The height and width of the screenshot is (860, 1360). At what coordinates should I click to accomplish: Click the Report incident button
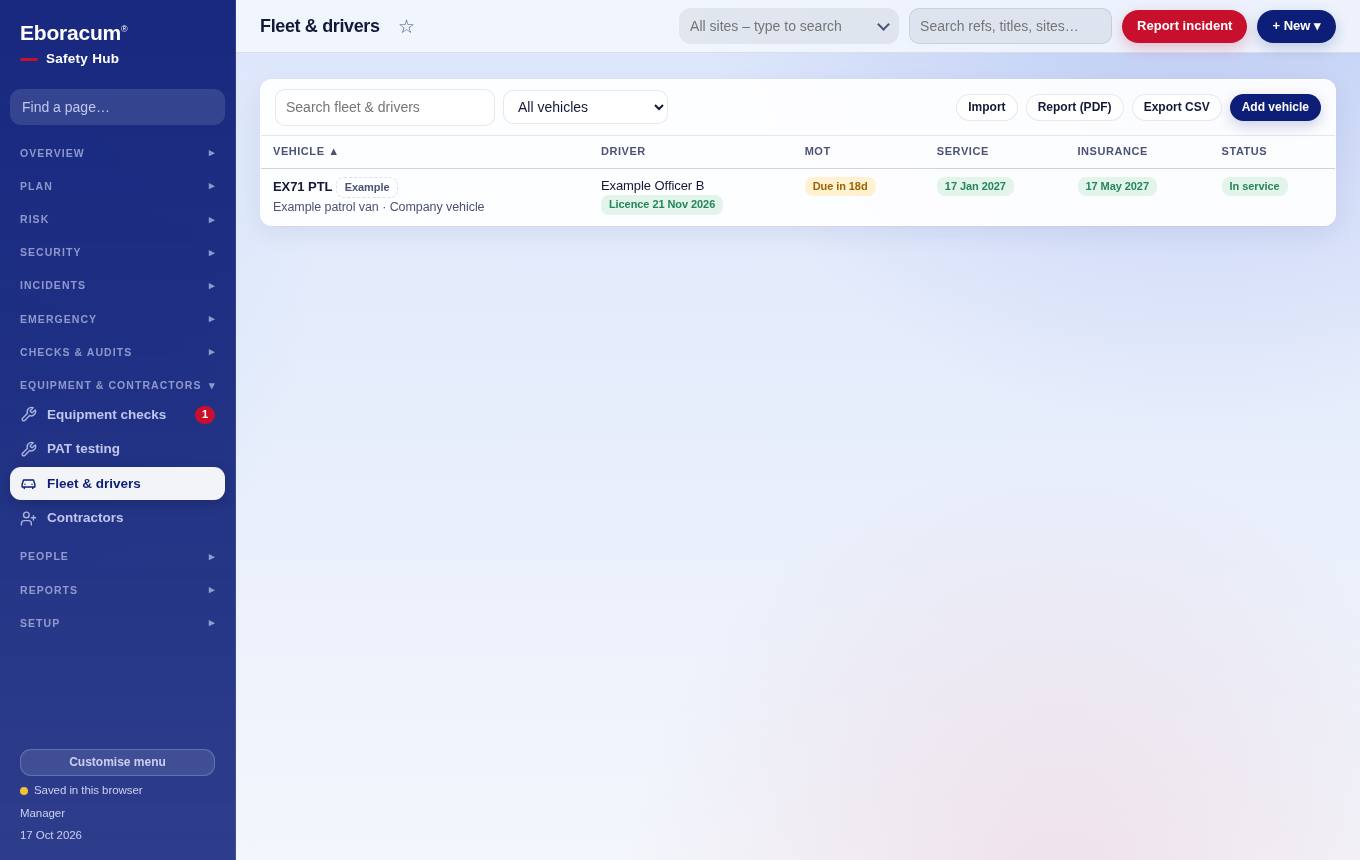(x=1184, y=26)
